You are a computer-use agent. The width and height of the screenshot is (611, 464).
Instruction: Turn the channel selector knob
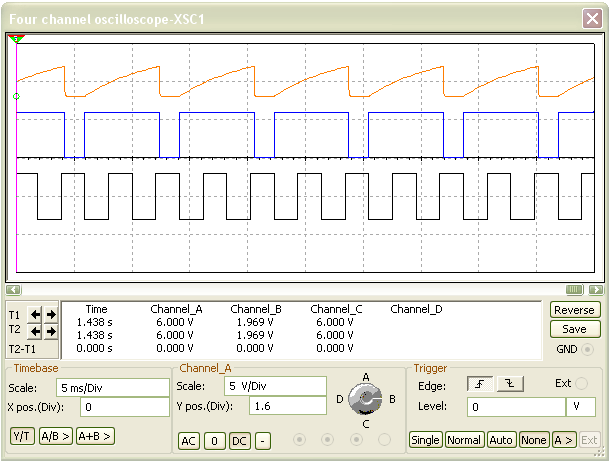point(365,399)
